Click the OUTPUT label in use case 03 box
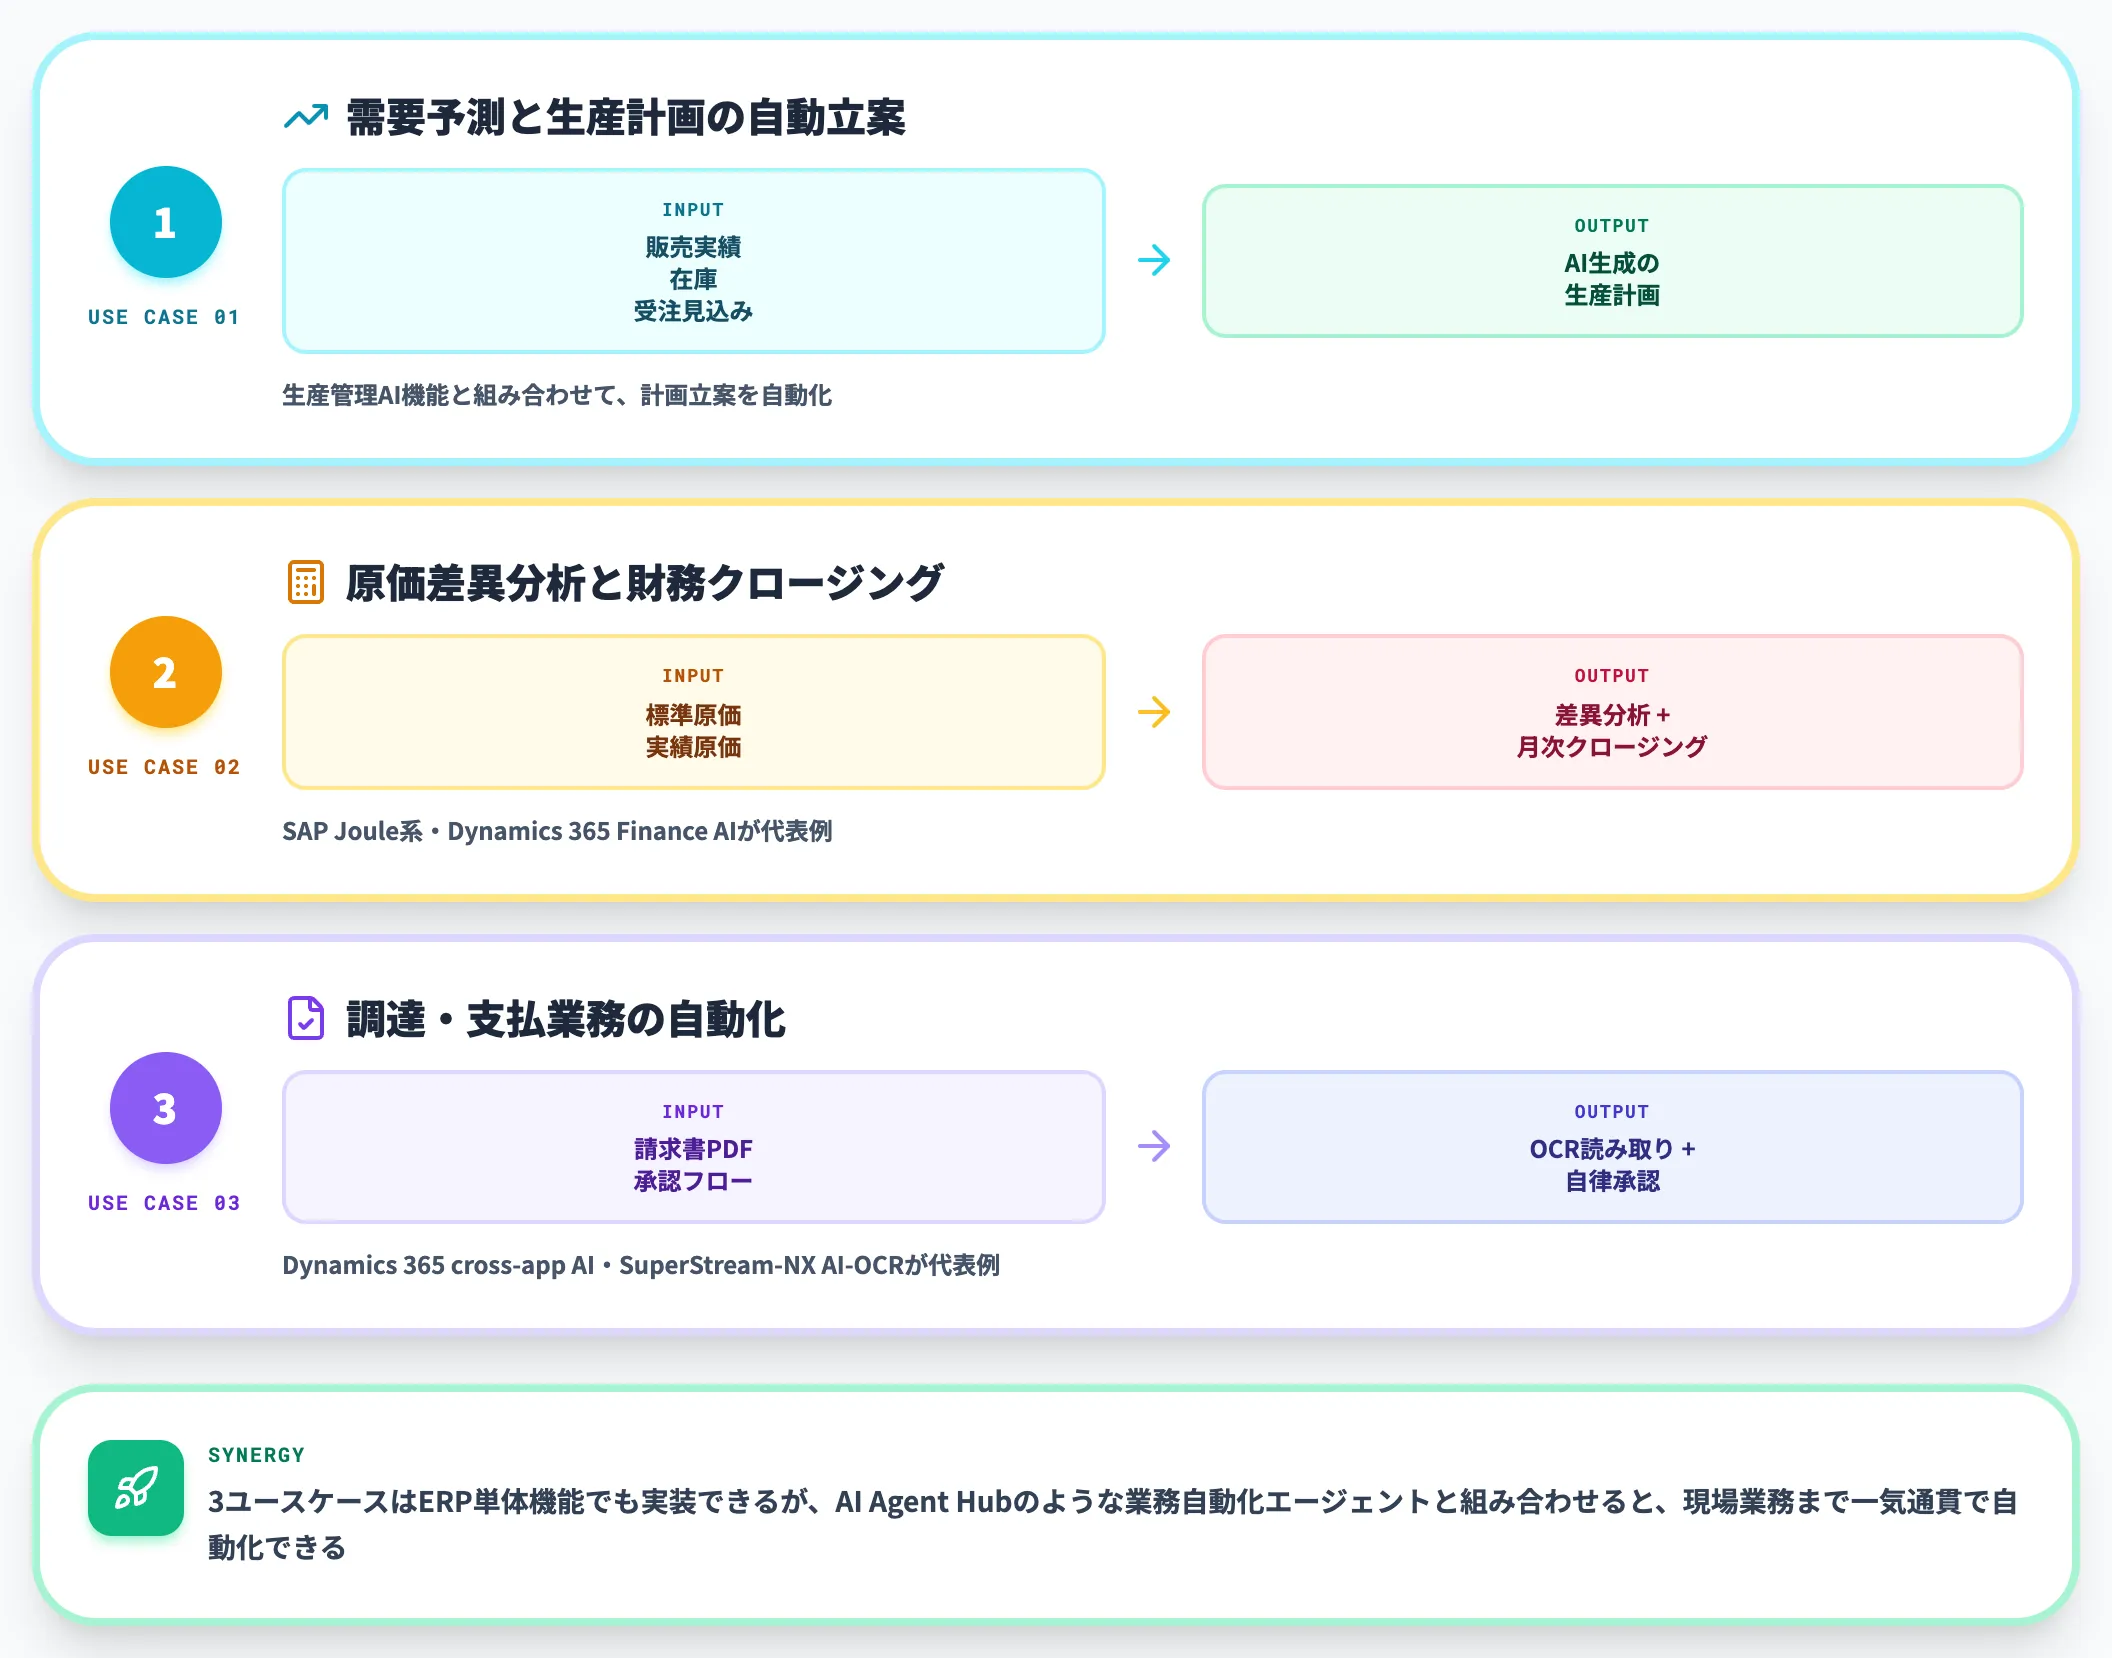 click(x=1612, y=1112)
